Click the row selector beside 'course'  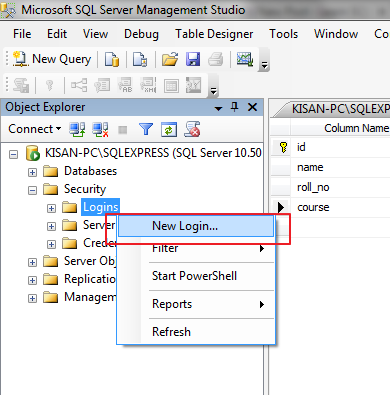pos(280,207)
